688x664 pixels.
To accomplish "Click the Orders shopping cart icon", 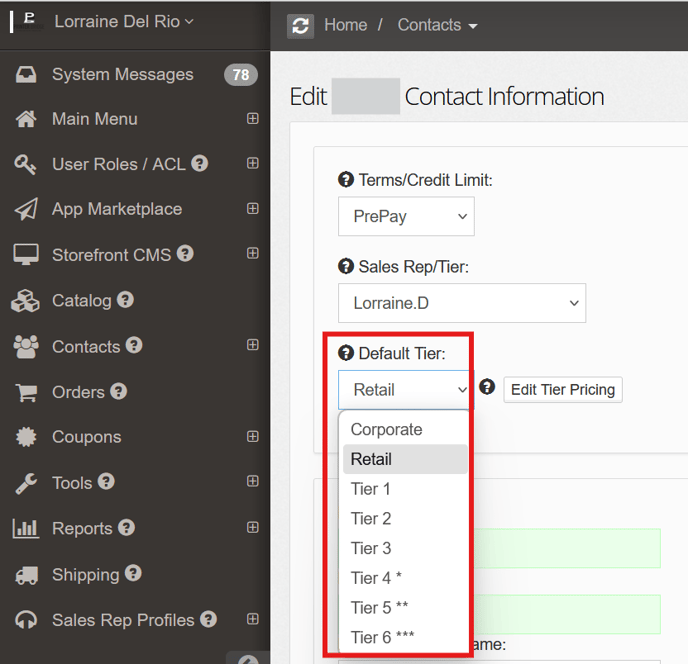I will point(26,392).
